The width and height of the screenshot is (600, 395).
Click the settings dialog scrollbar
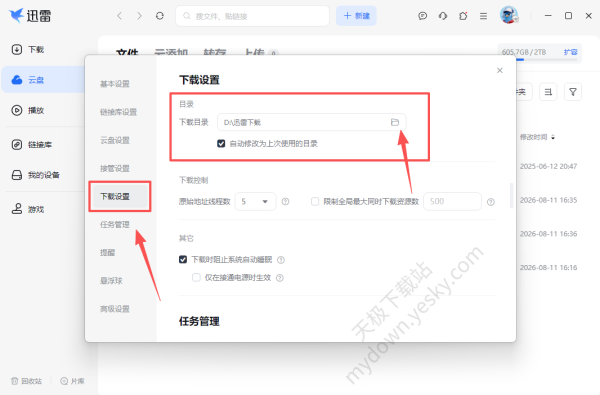tap(511, 195)
